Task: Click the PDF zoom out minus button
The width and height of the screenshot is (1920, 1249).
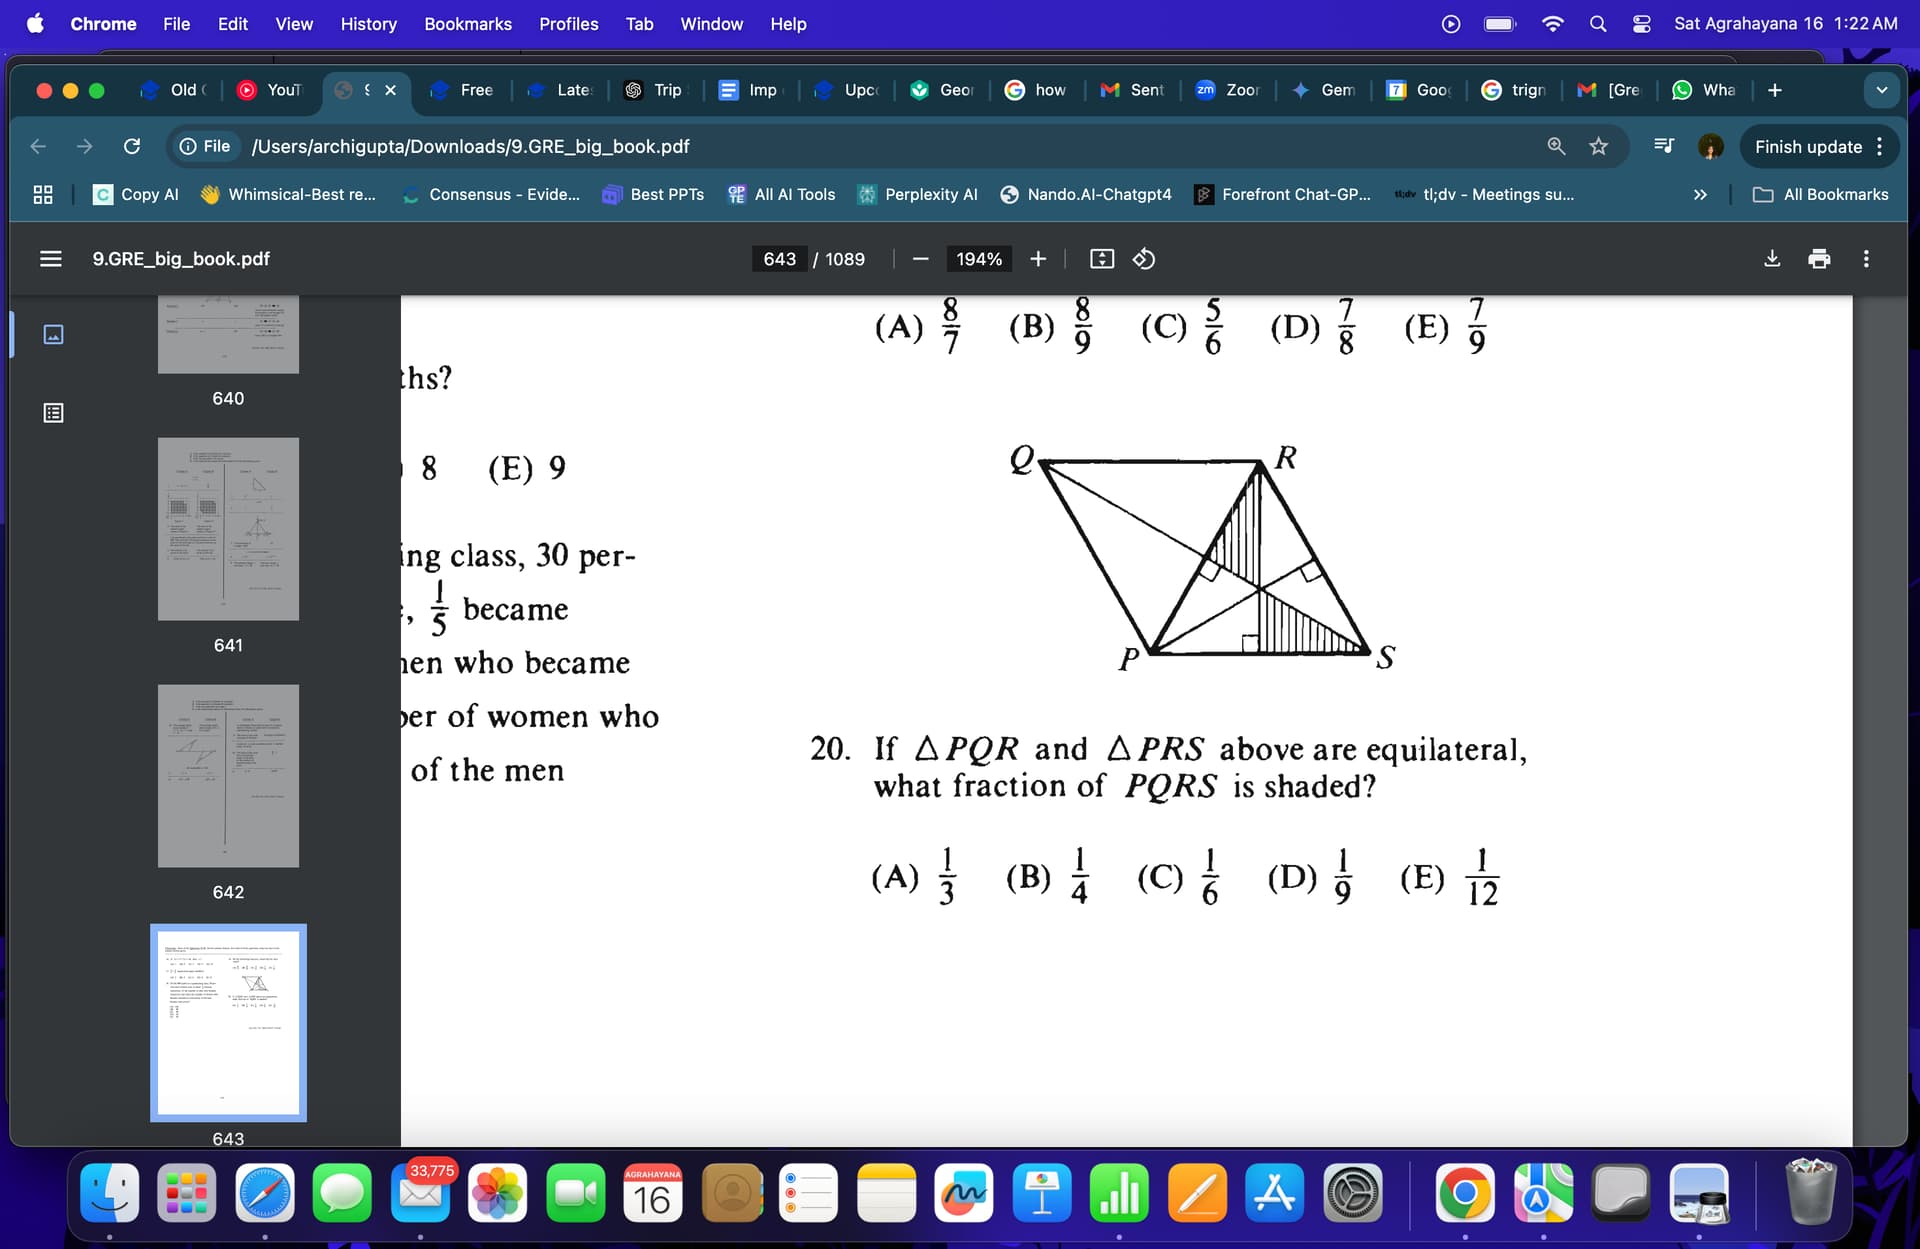Action: tap(920, 259)
